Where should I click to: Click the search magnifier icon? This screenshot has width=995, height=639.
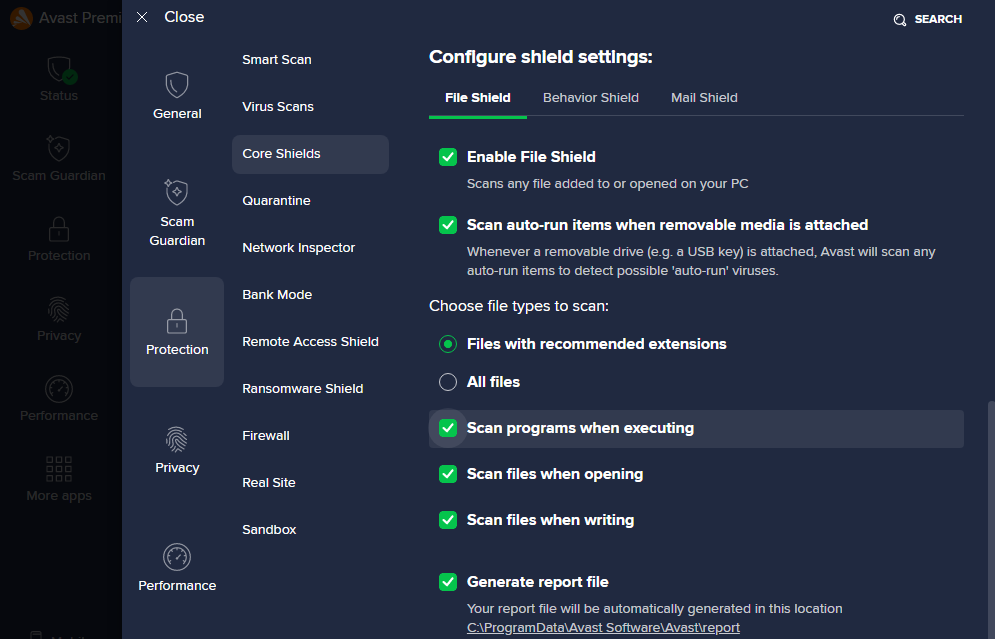[900, 20]
